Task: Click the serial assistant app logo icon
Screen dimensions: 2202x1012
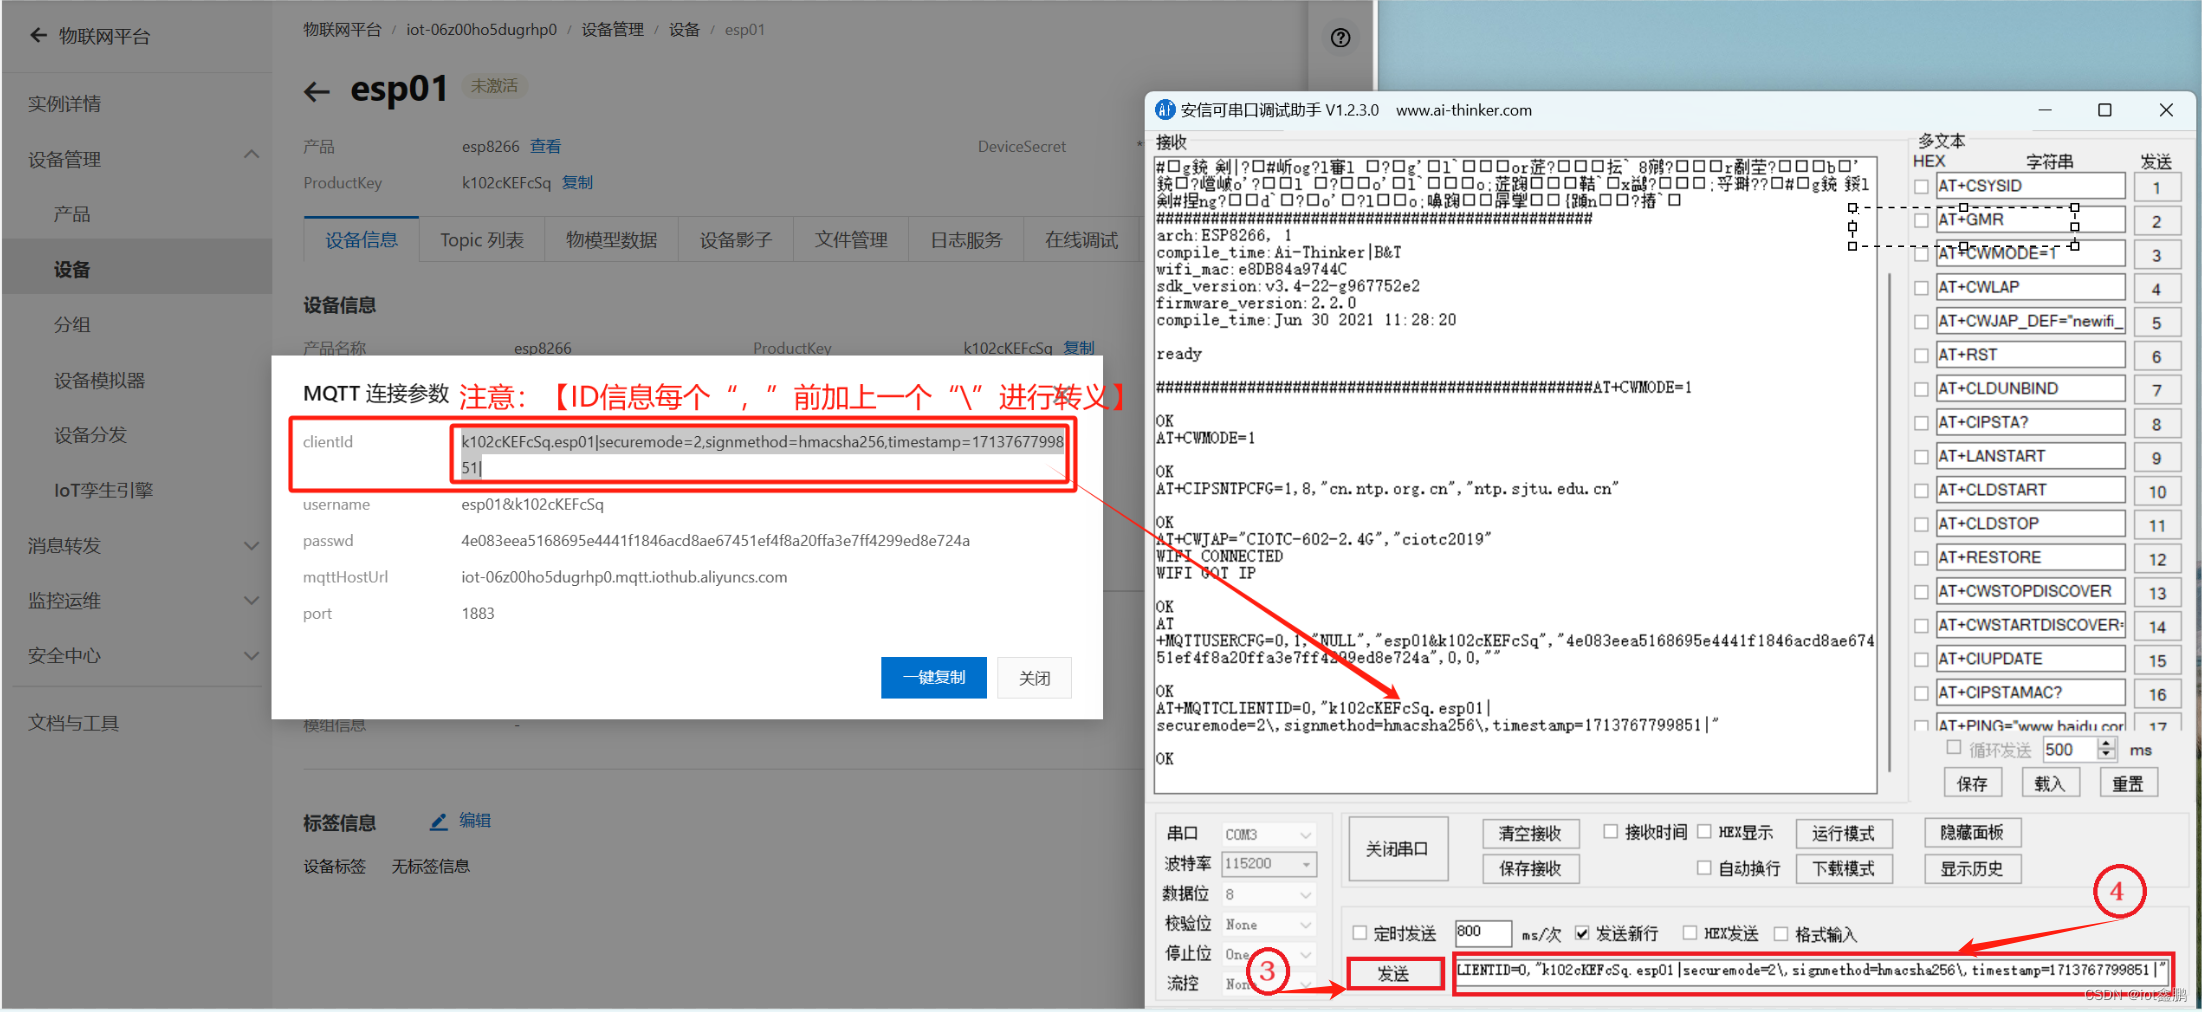Action: click(x=1164, y=110)
